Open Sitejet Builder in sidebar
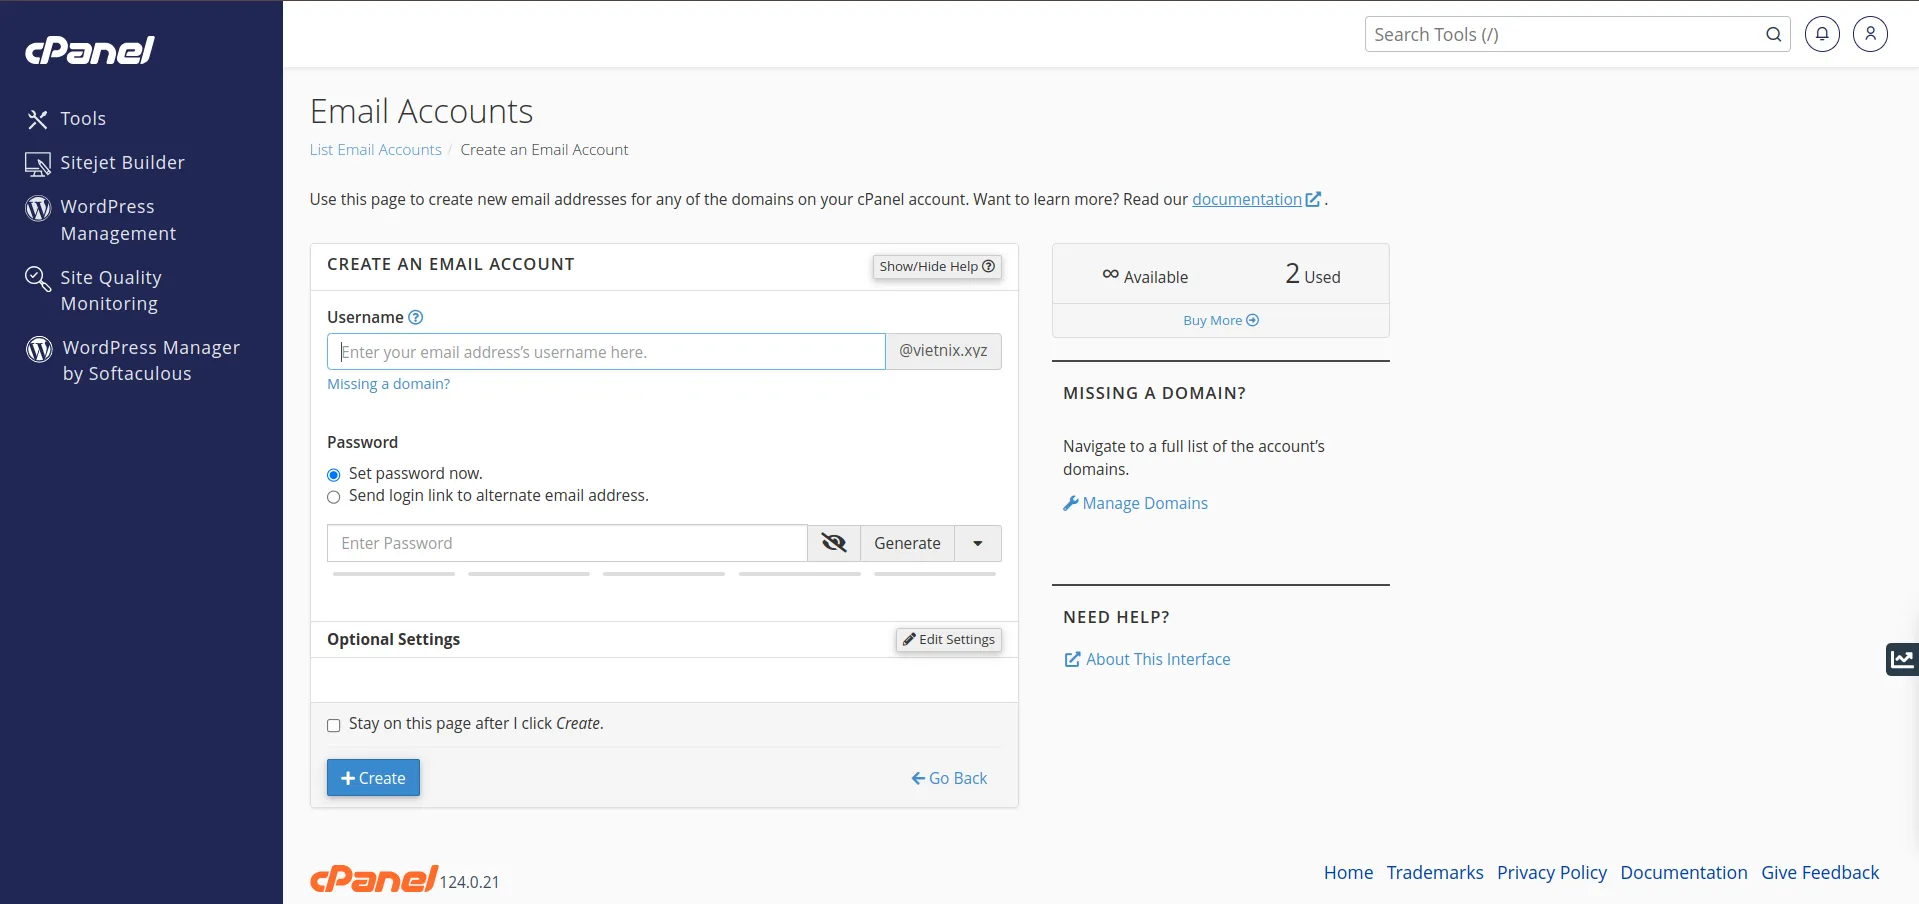Screen dimensions: 1919x904 pos(105,163)
